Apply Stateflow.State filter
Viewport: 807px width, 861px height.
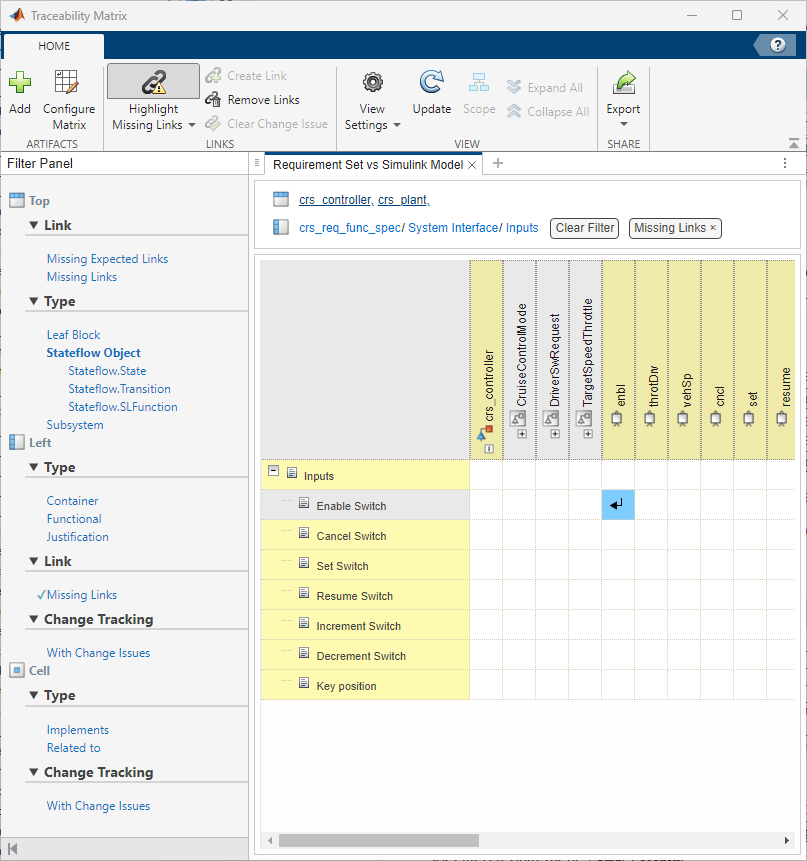107,371
